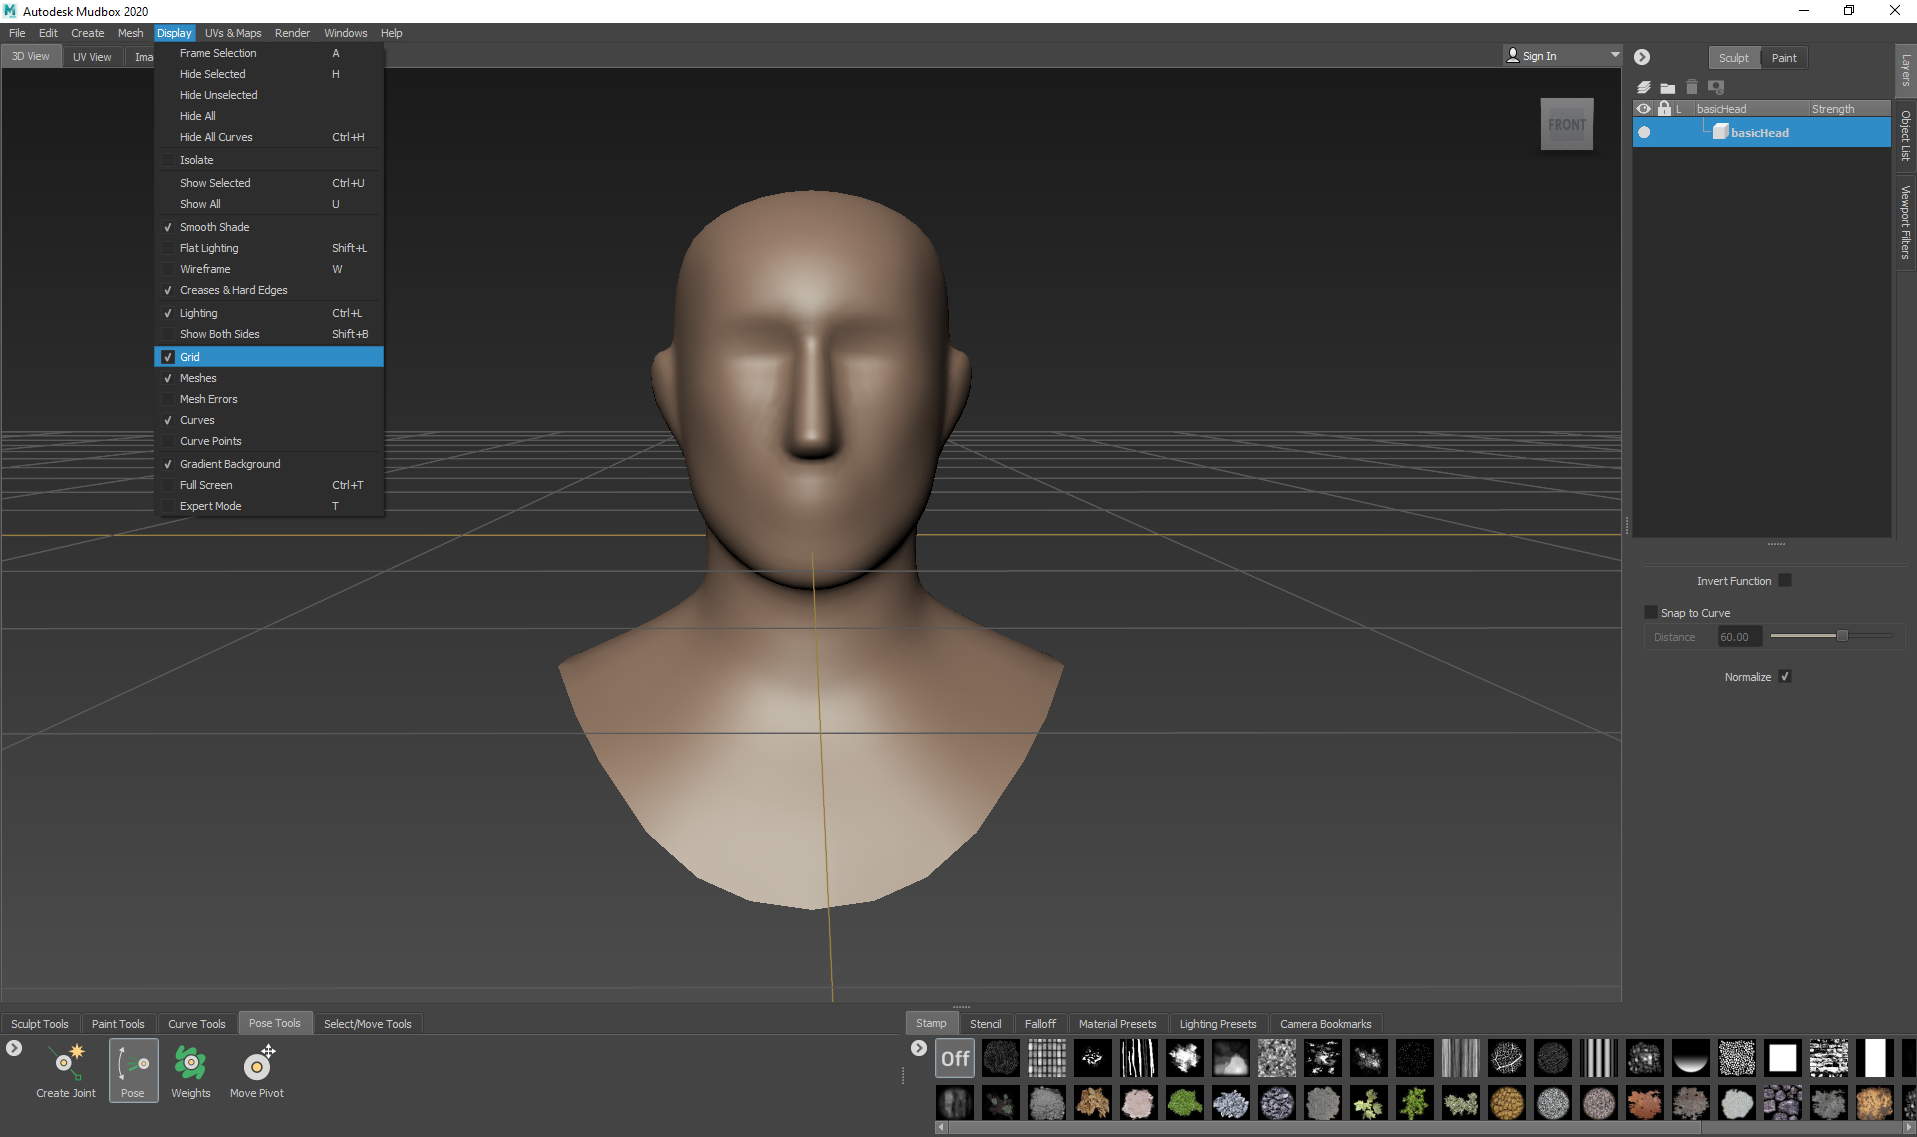Select the green bush stamp
The width and height of the screenshot is (1917, 1137).
[x=1185, y=1103]
